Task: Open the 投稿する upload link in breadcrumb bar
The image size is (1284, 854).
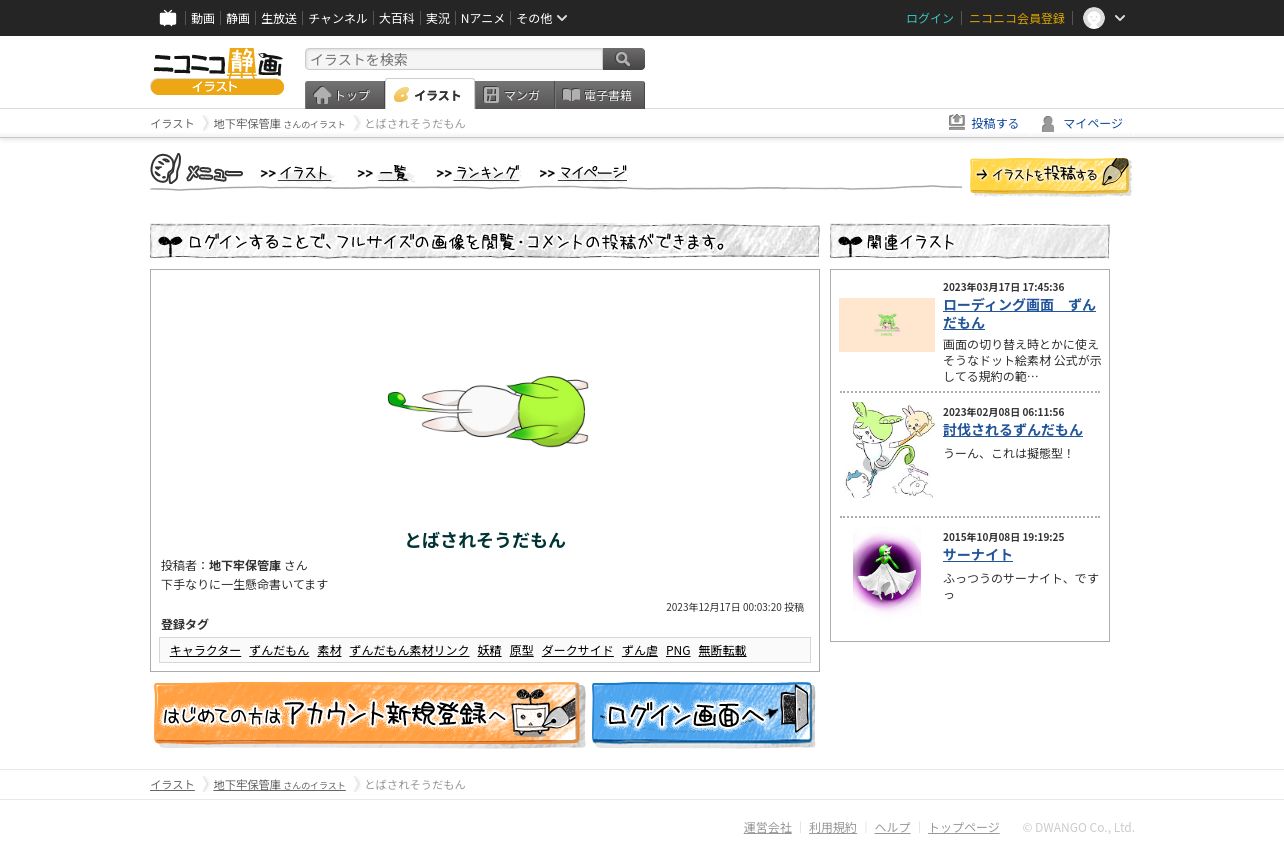Action: point(984,123)
